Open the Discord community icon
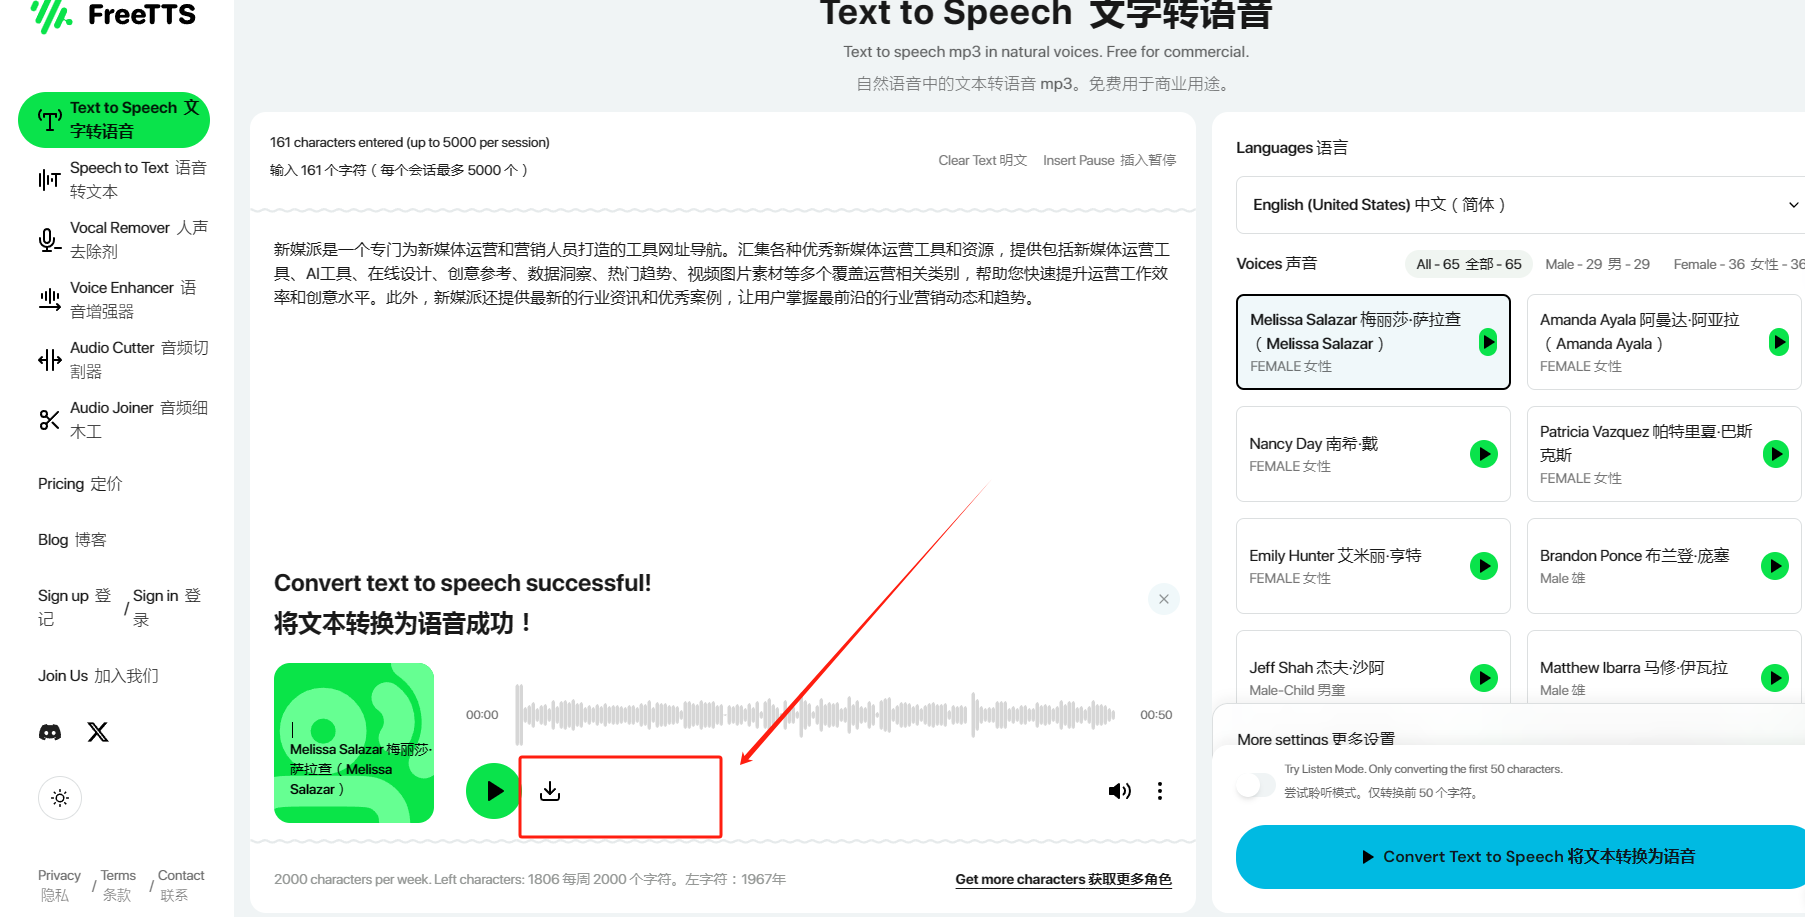Viewport: 1805px width, 917px height. tap(50, 732)
